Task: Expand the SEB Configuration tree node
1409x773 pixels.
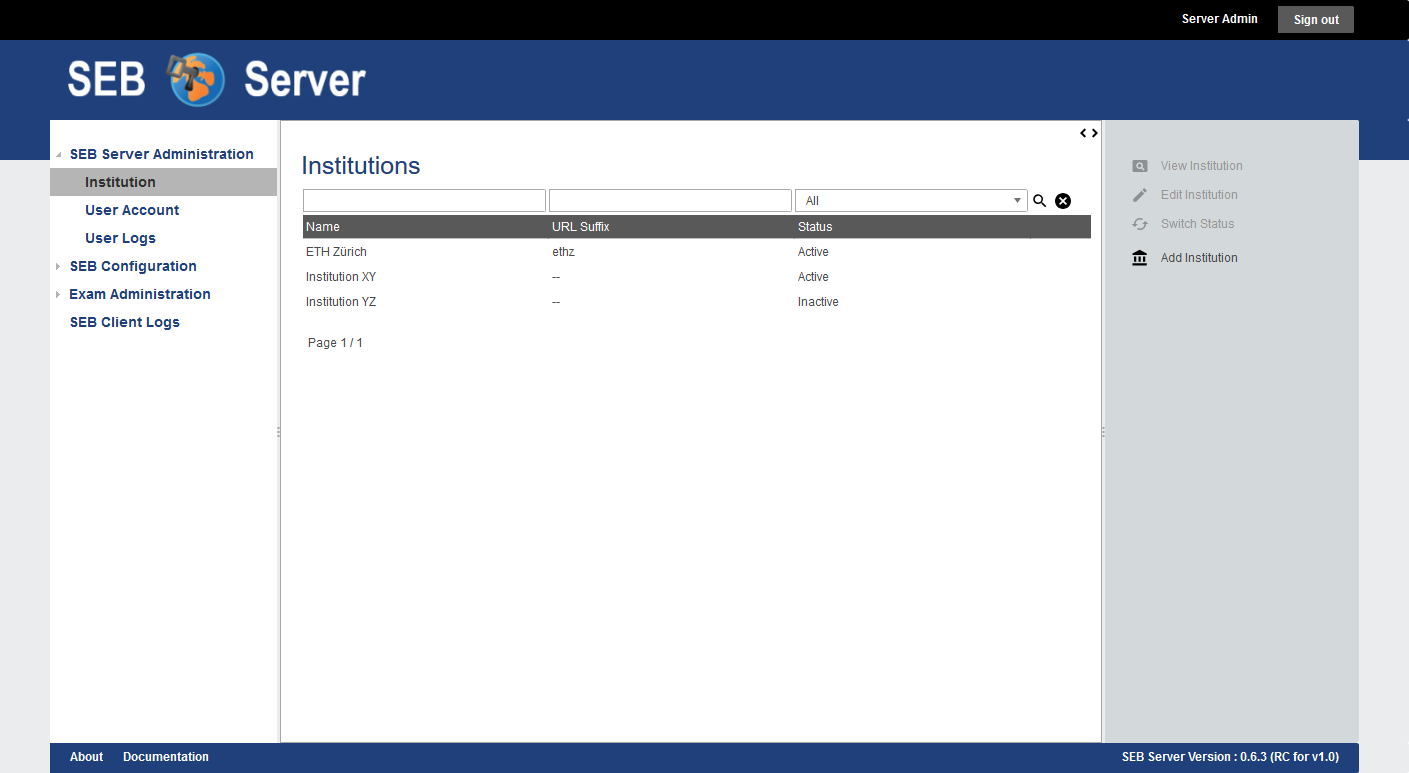Action: click(x=58, y=267)
